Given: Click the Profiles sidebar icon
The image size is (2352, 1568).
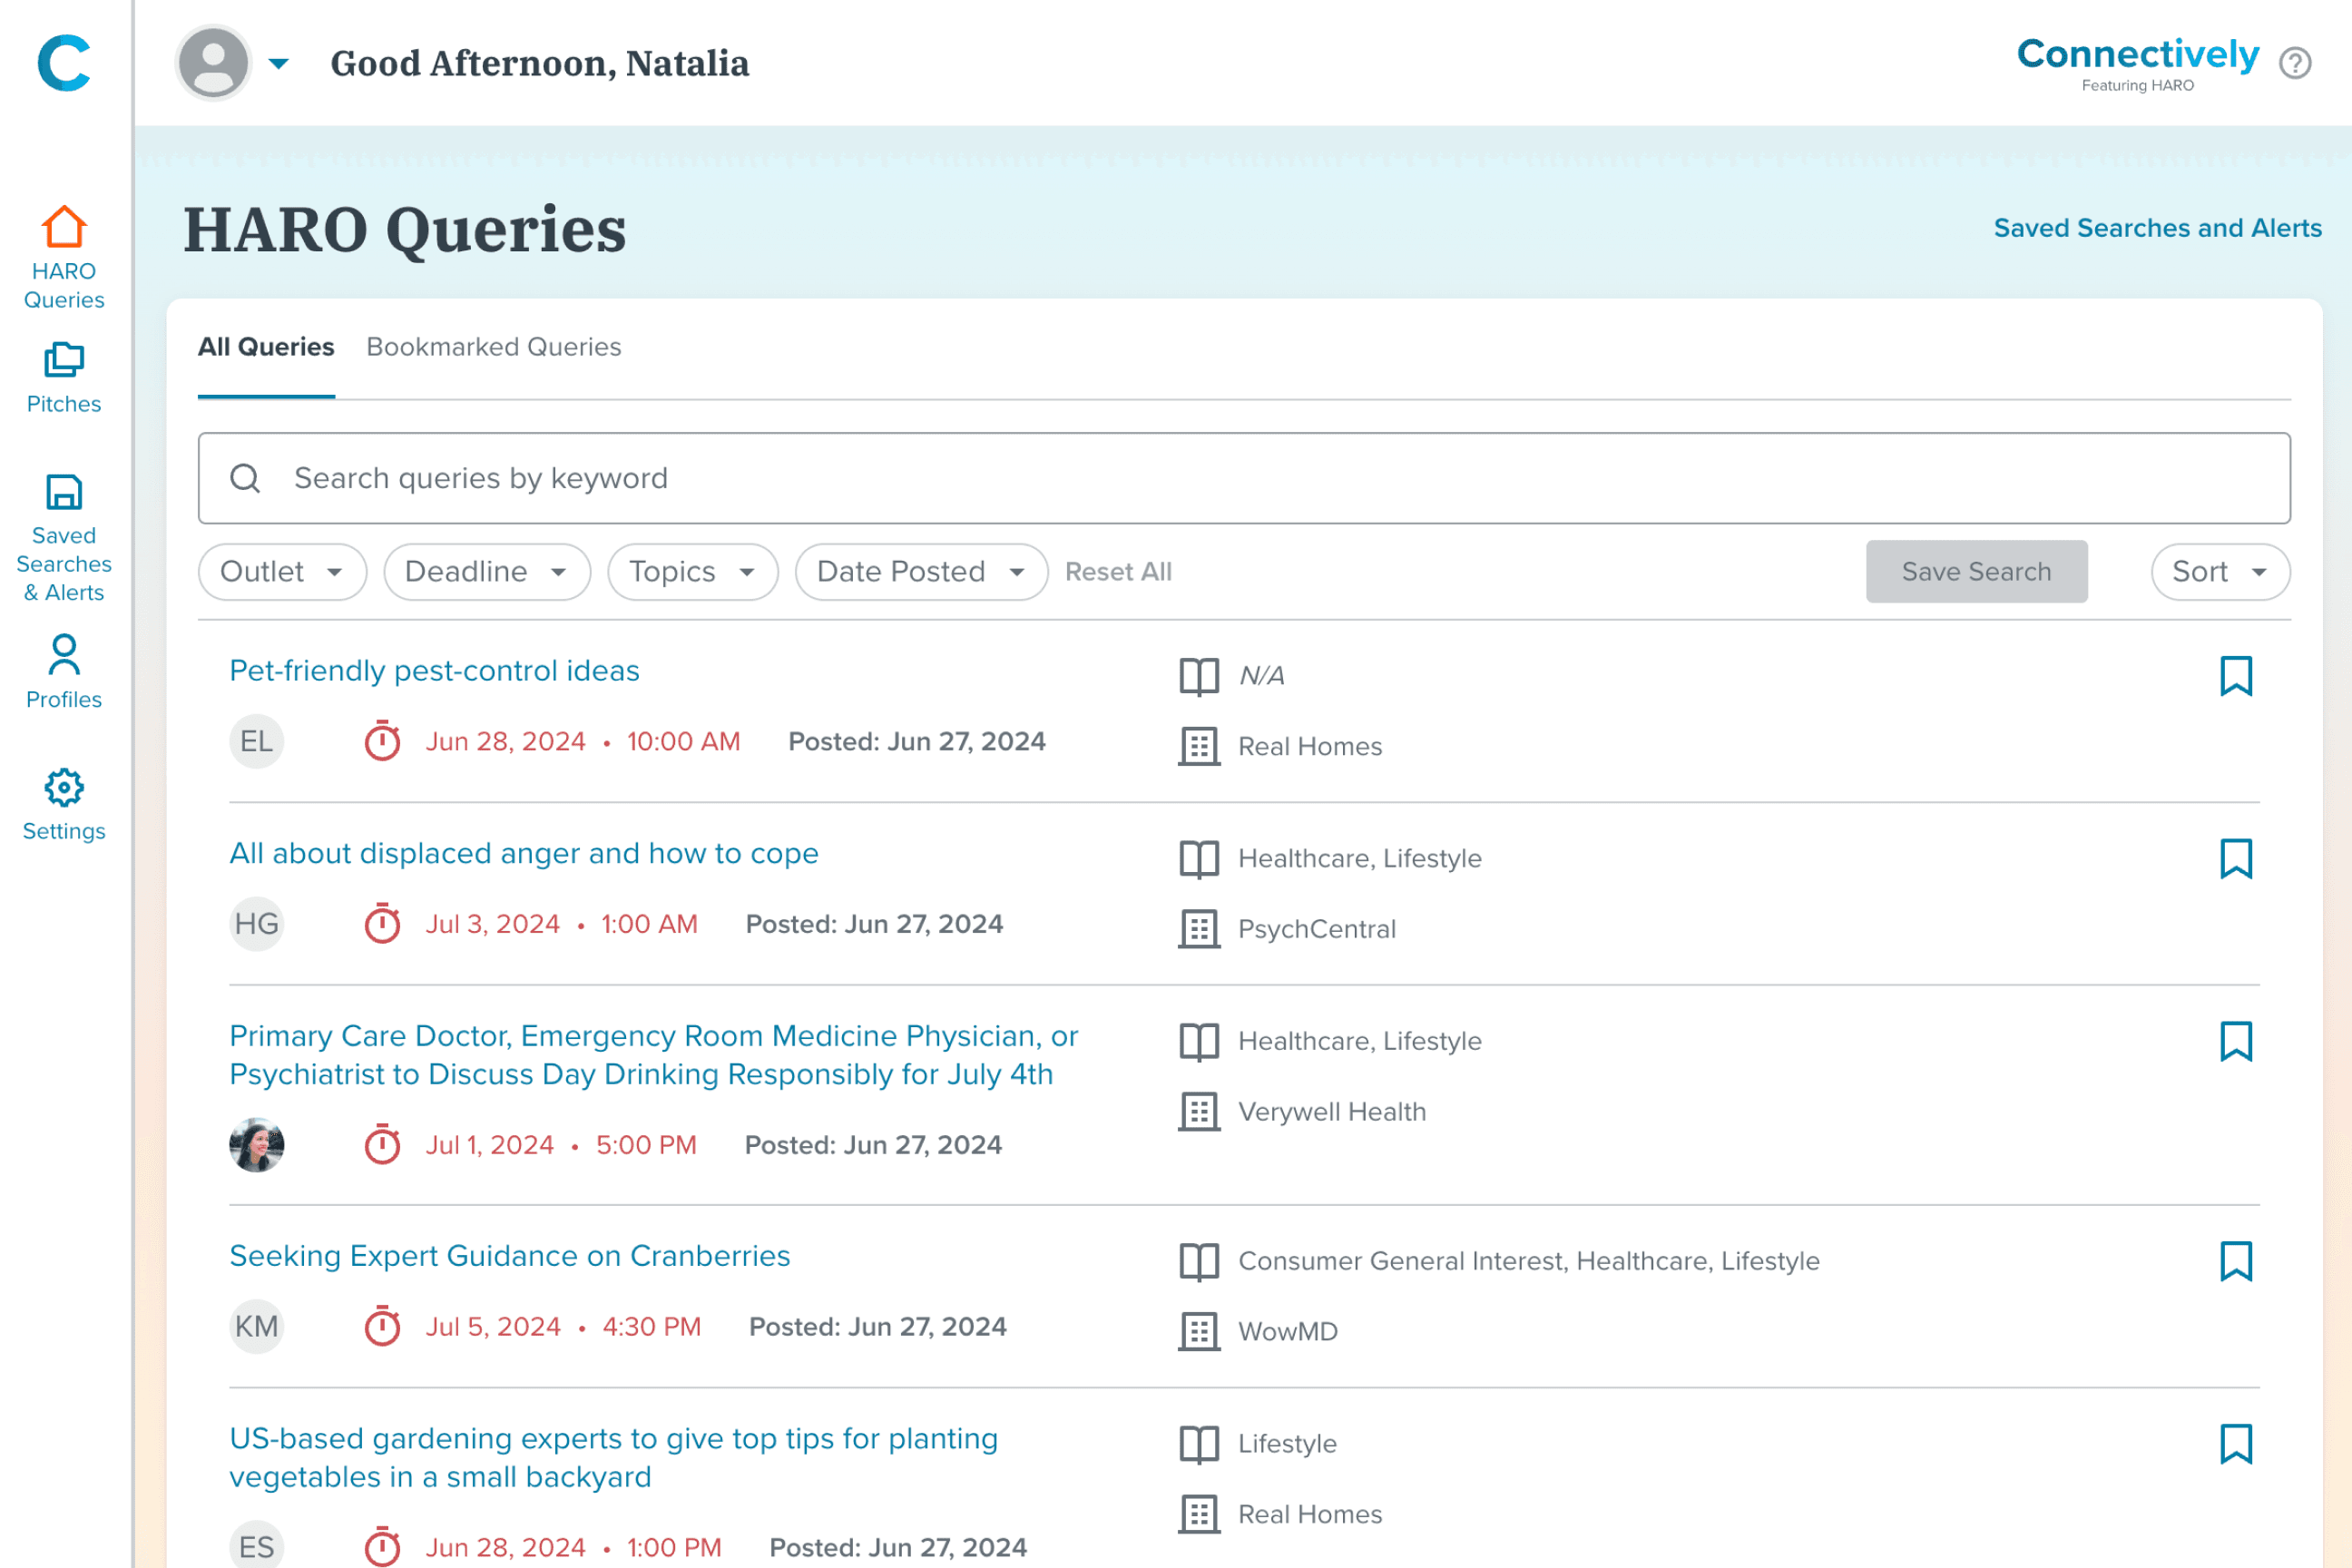Looking at the screenshot, I should coord(64,672).
